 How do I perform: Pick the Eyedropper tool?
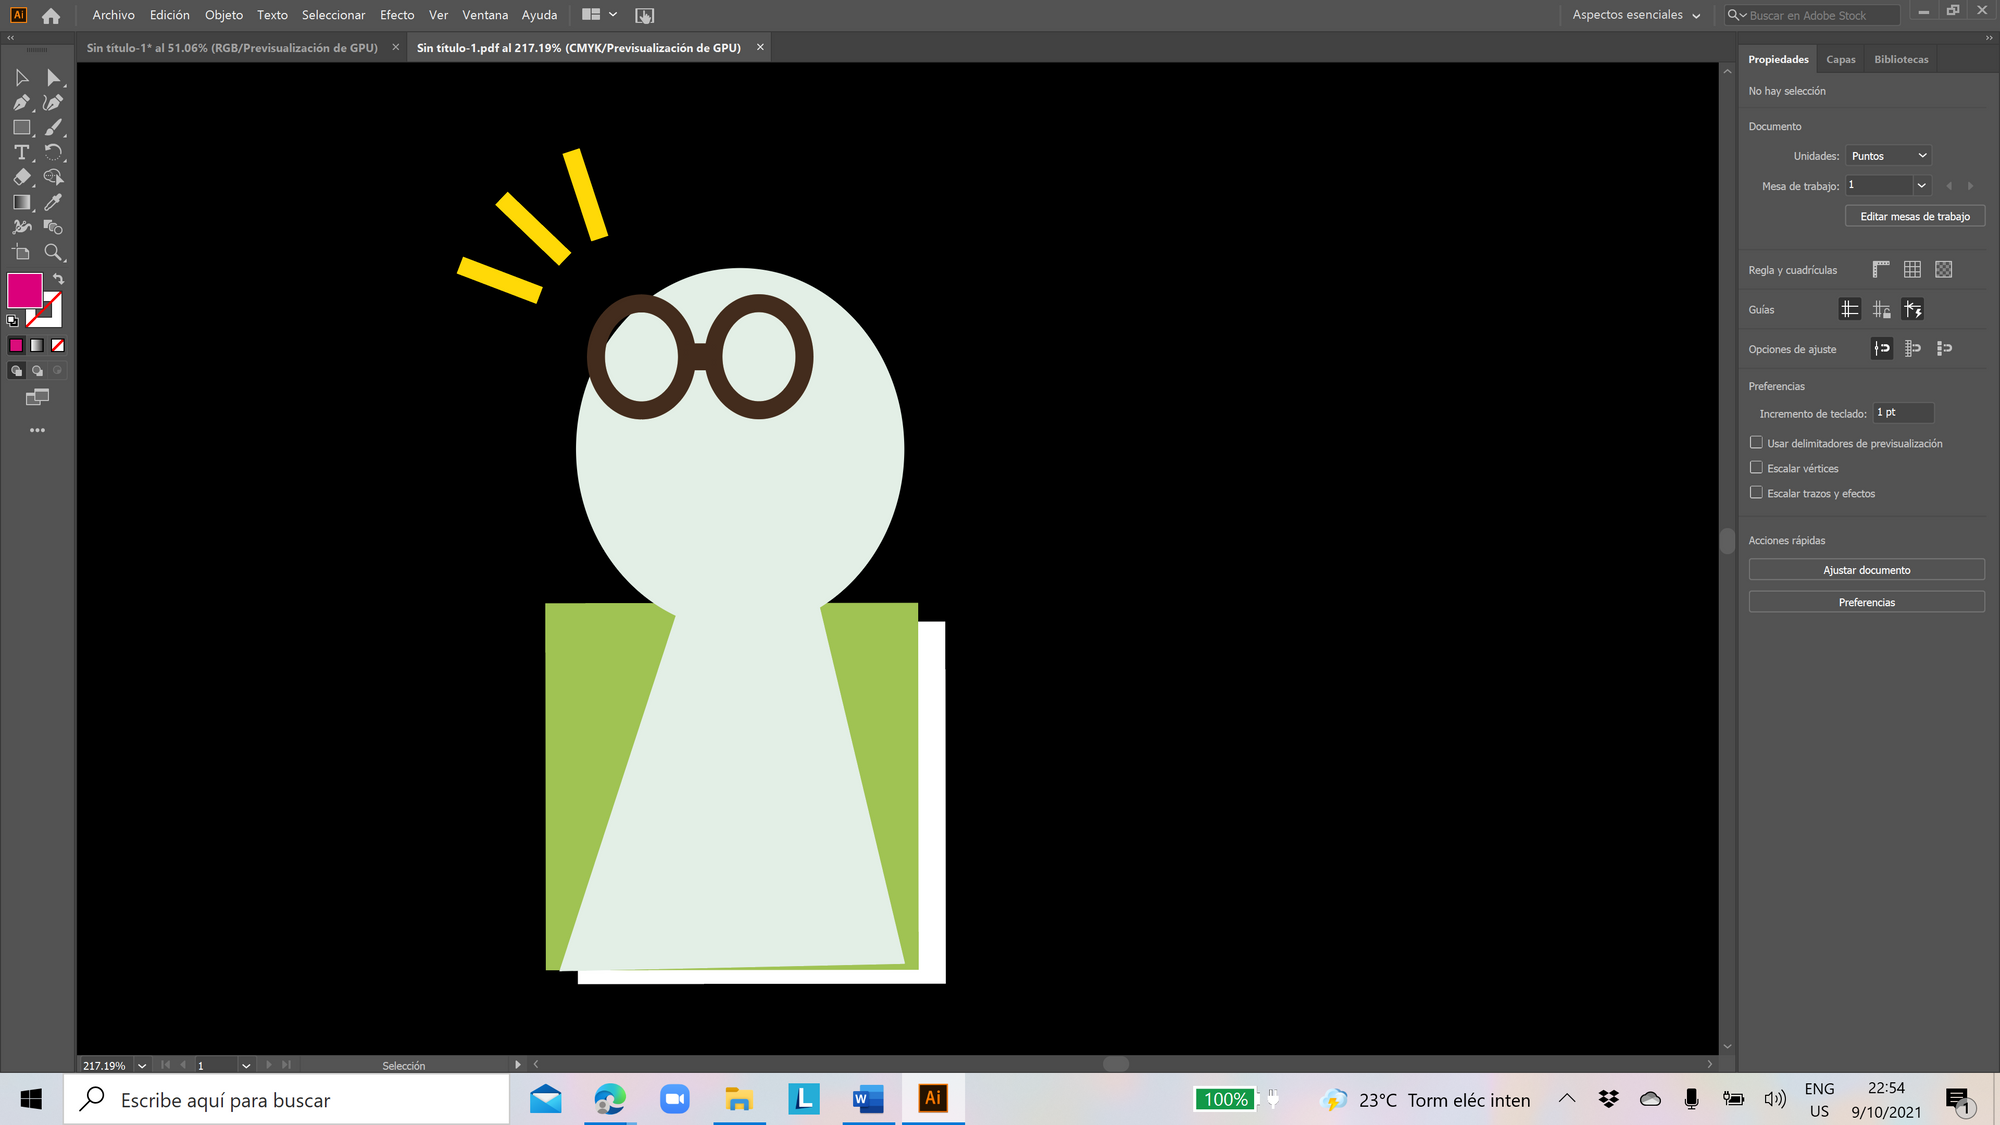pyautogui.click(x=53, y=202)
